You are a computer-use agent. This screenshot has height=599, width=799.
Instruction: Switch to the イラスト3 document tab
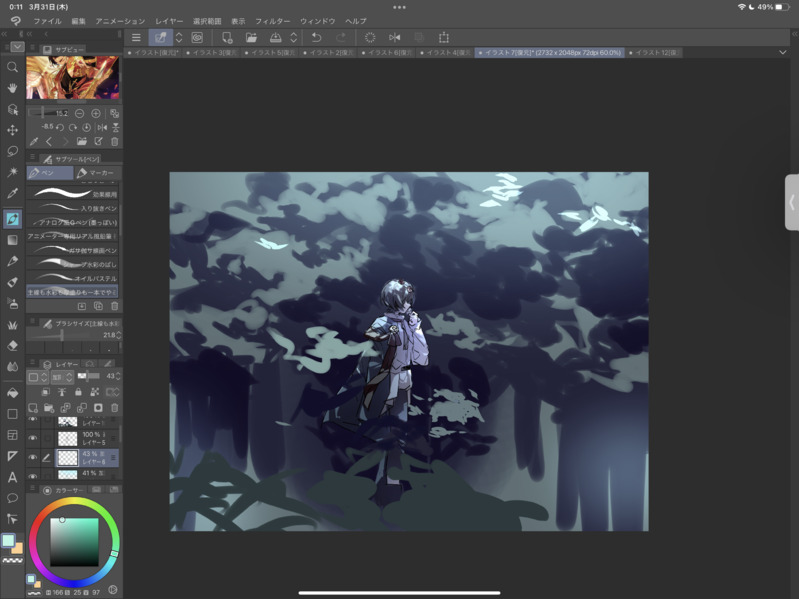[212, 52]
